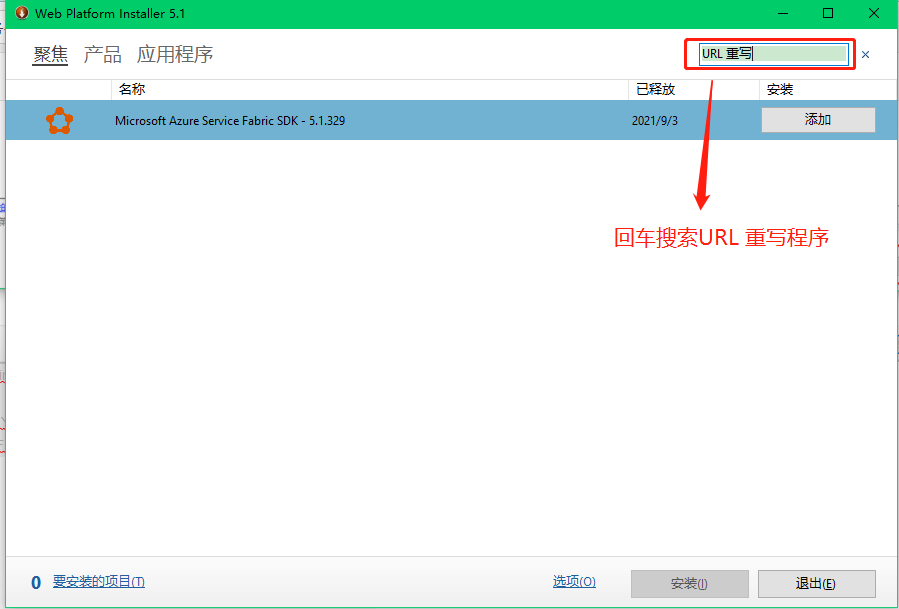The height and width of the screenshot is (609, 899).
Task: Click 添加 to add Service Fabric SDK
Action: click(818, 119)
